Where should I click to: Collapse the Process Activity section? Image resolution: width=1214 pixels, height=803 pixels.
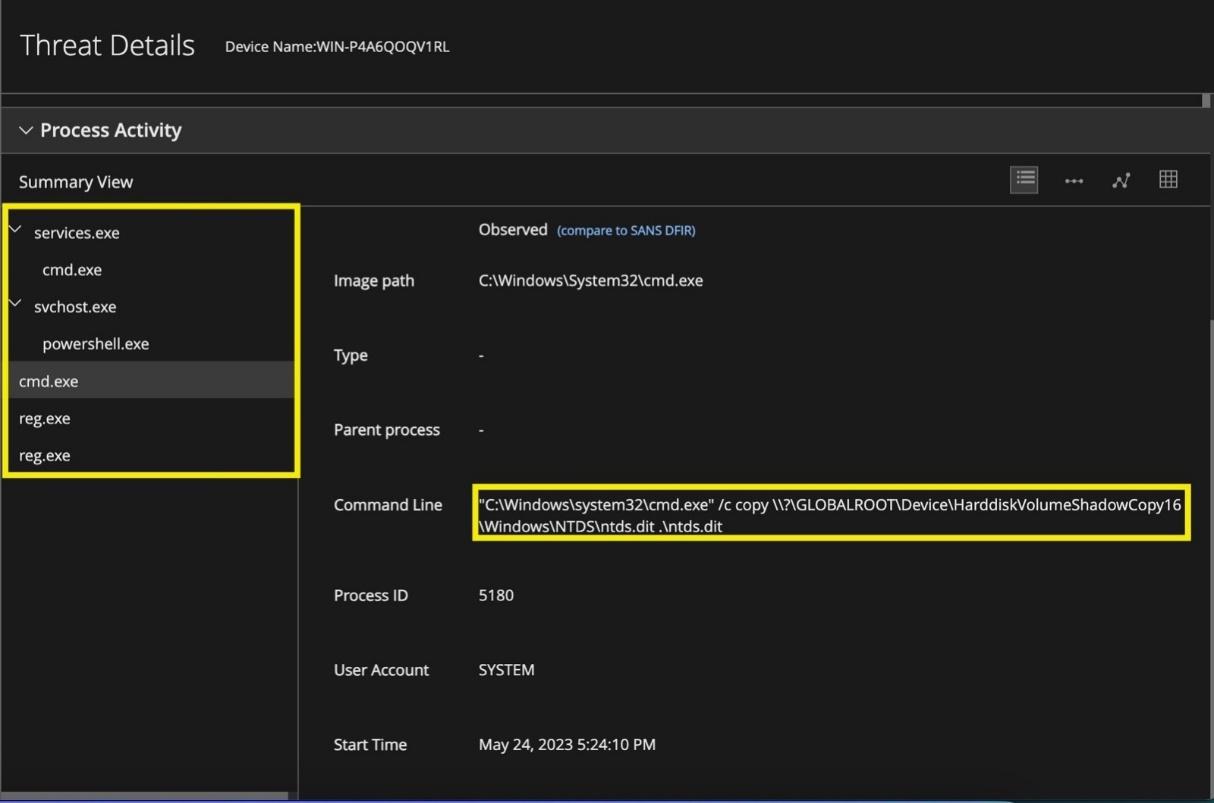click(26, 131)
